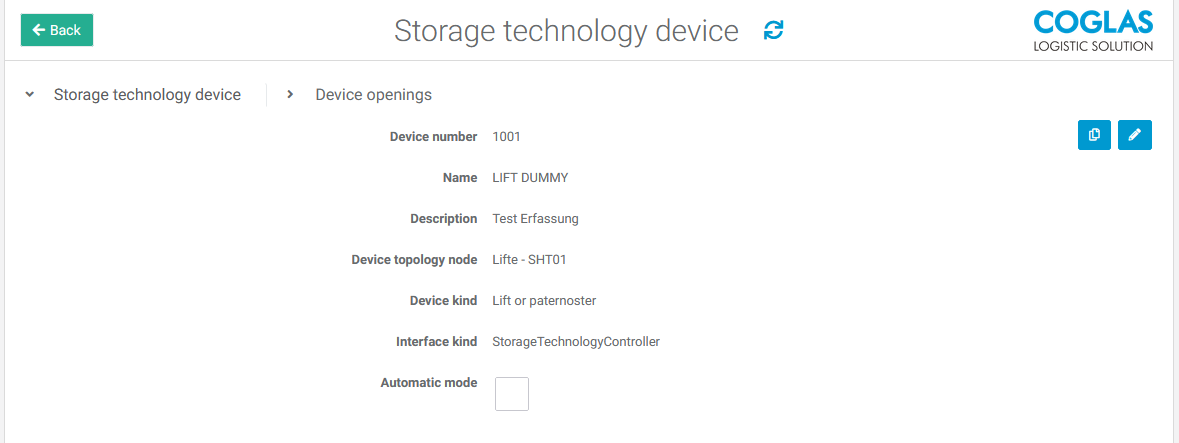Click the device number value 1001
This screenshot has height=443, width=1179.
click(506, 137)
